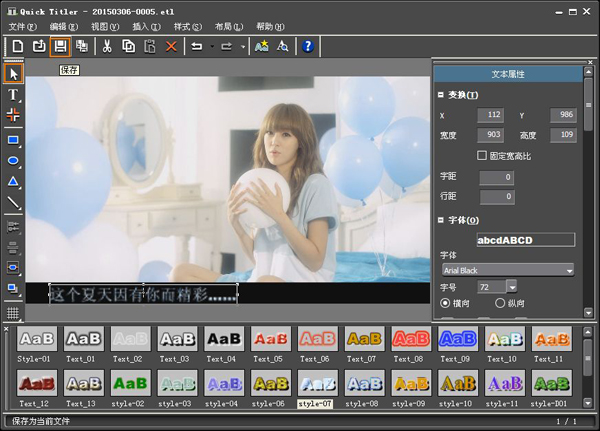This screenshot has height=431, width=600.
Task: Click the 宽度 field showing 903
Action: [491, 135]
